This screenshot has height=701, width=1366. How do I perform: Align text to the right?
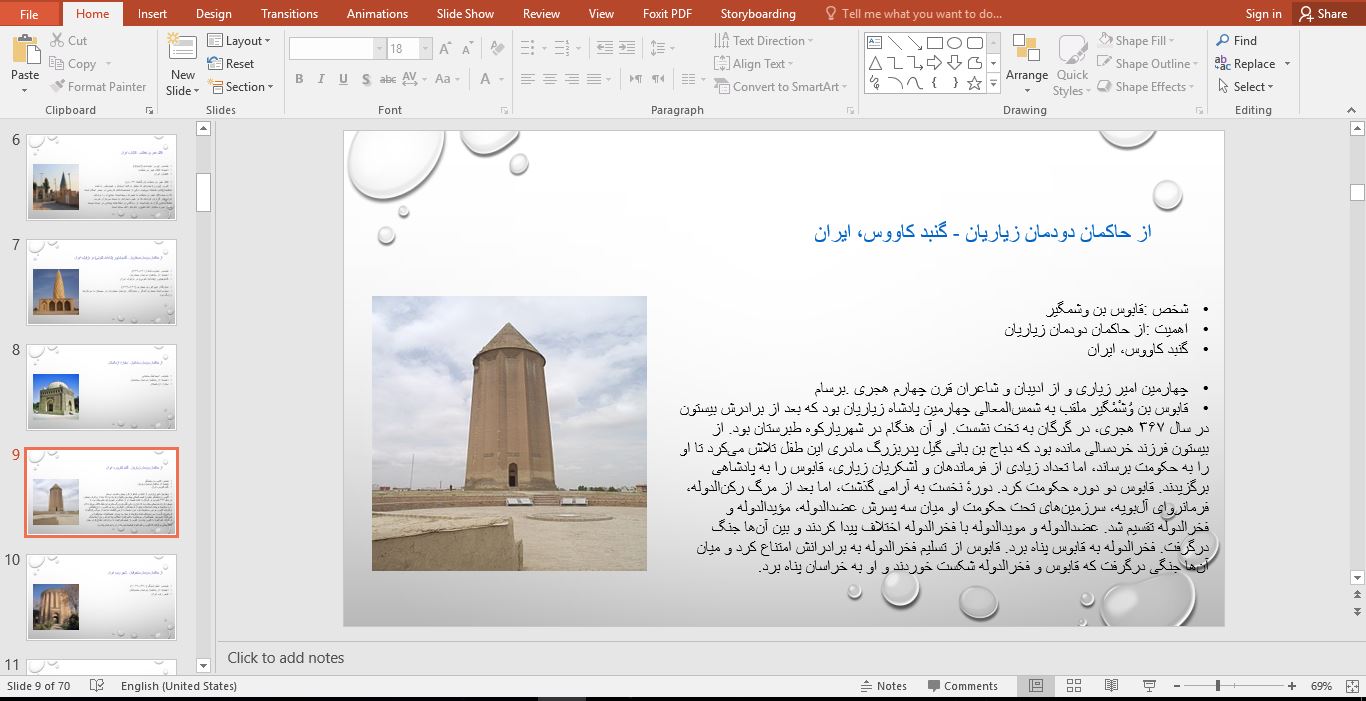(573, 79)
